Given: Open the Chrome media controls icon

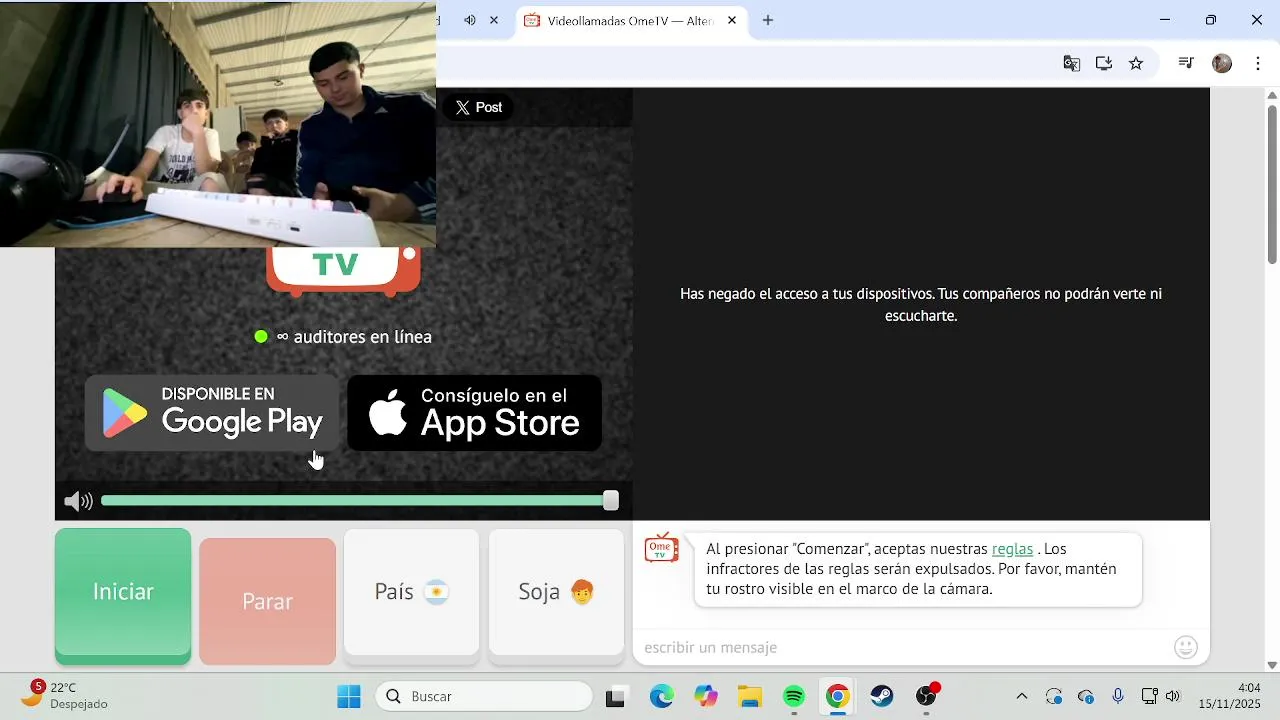Looking at the screenshot, I should 1186,63.
